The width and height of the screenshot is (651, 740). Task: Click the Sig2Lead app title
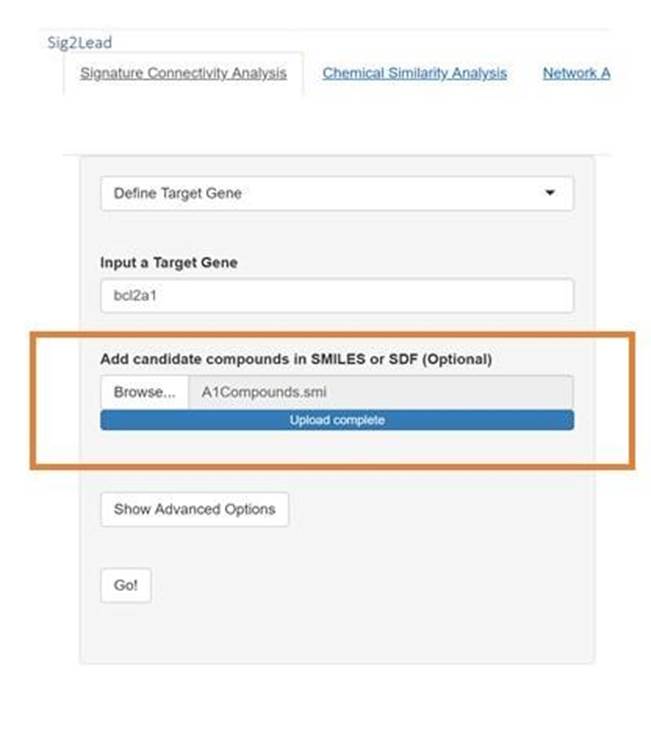pos(80,42)
